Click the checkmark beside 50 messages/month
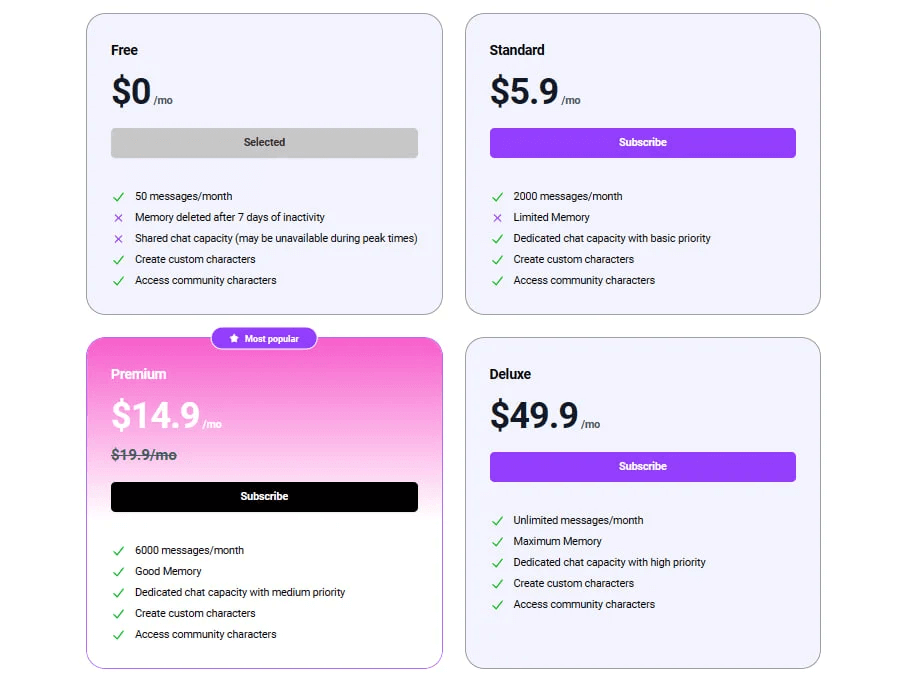This screenshot has height=679, width=903. click(119, 196)
